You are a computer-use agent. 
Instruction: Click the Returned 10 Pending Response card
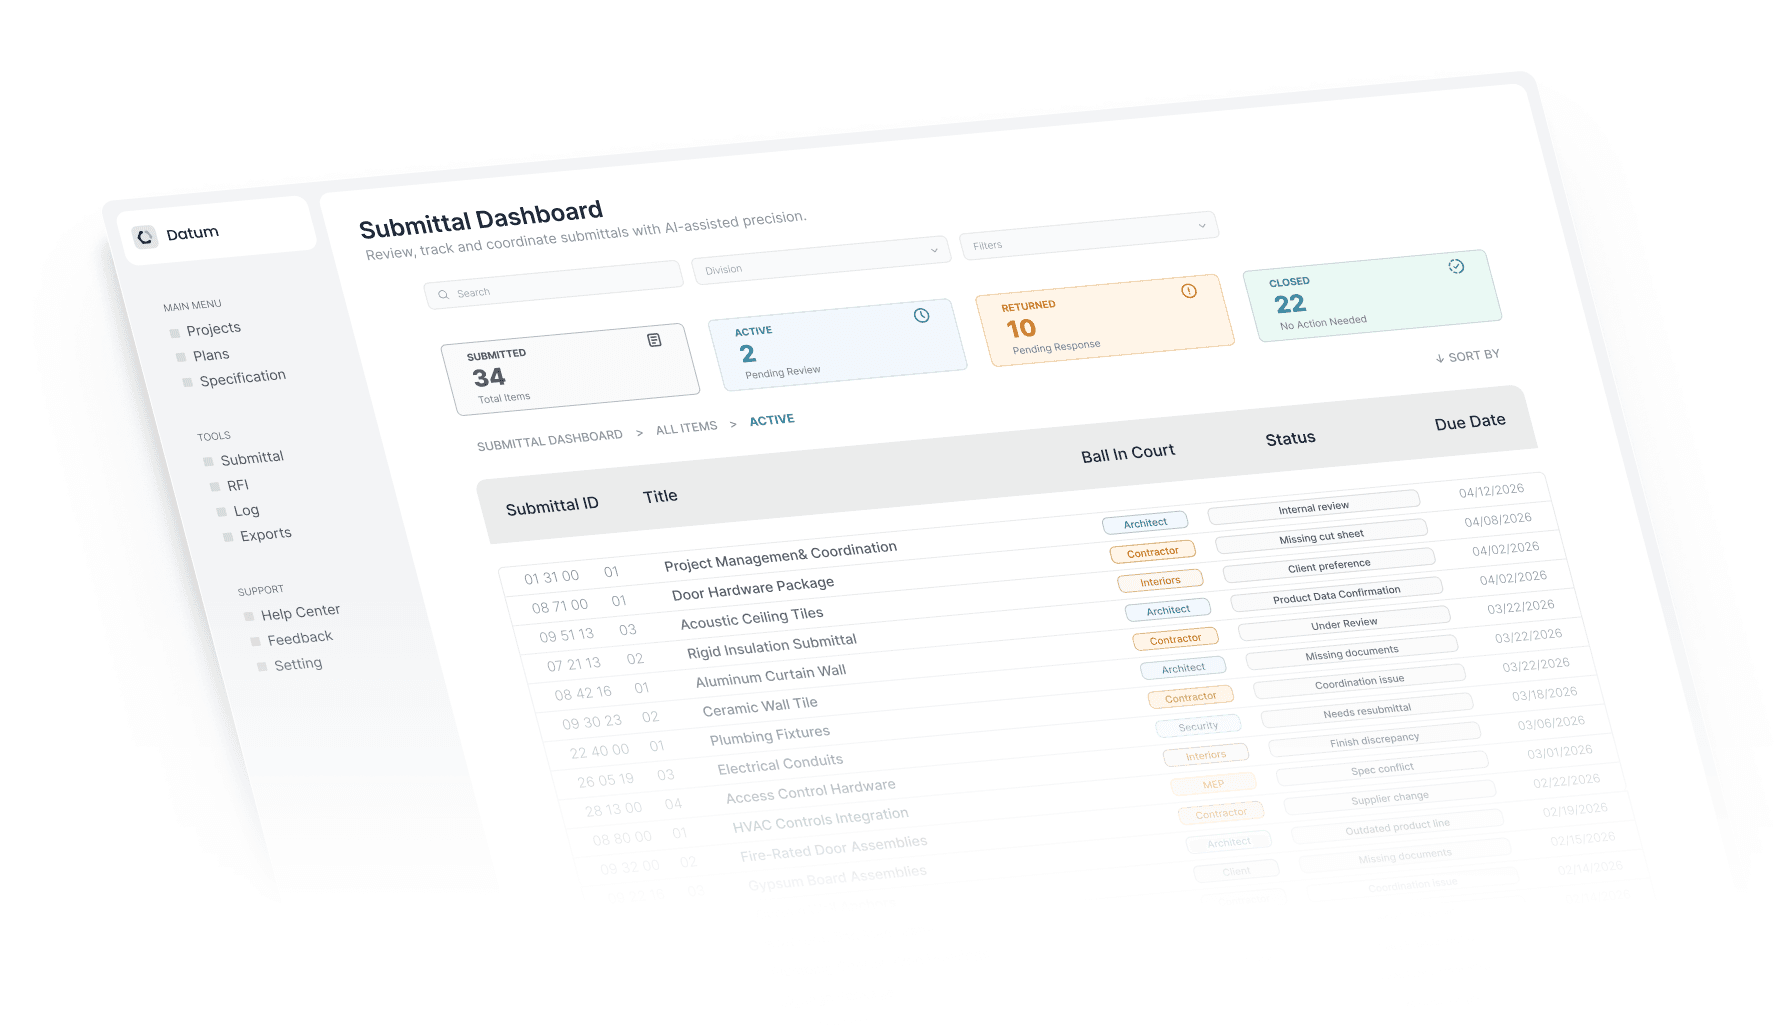tap(1105, 320)
